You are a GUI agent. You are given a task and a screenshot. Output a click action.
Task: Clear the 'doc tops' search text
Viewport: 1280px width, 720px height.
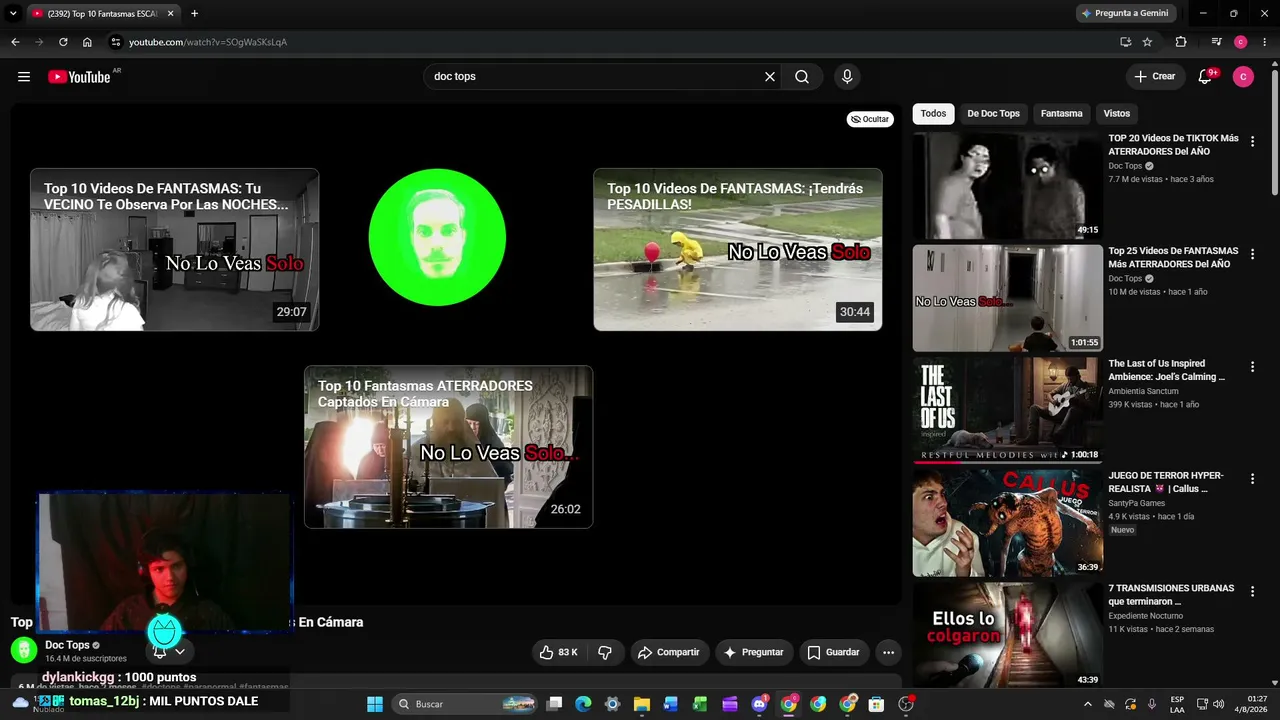click(770, 77)
